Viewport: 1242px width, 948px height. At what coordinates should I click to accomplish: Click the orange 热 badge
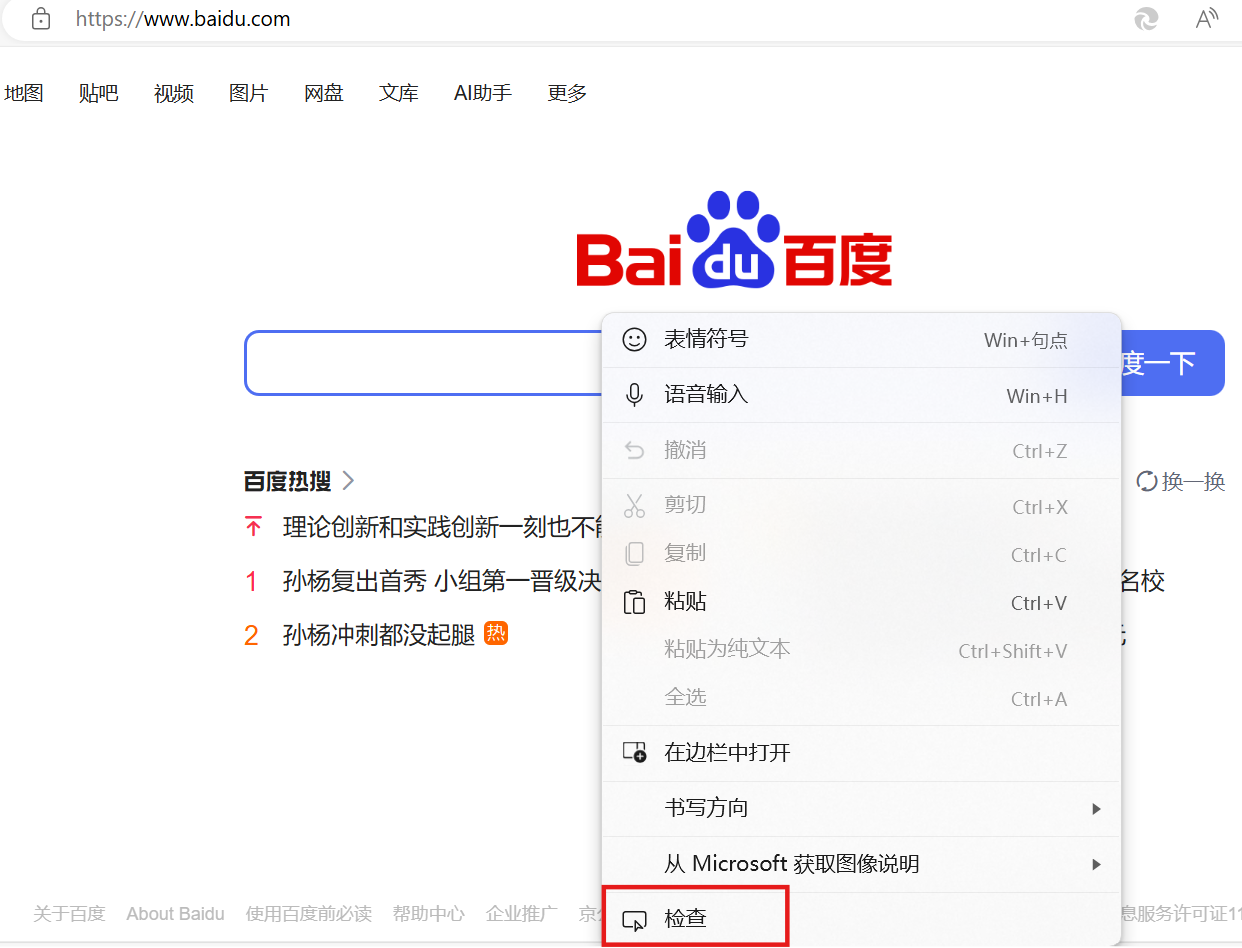point(496,633)
